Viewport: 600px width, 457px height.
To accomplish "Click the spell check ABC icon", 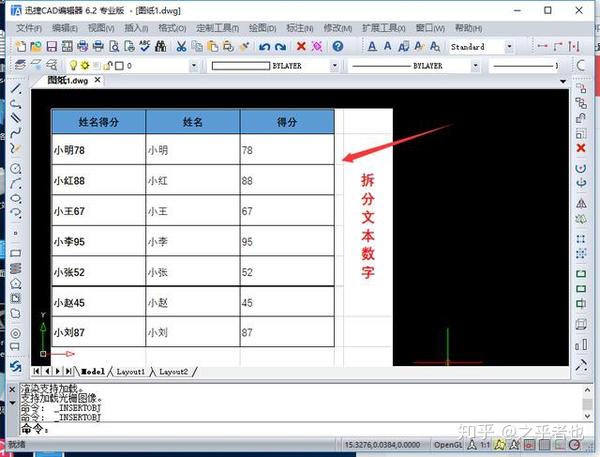I will click(145, 46).
